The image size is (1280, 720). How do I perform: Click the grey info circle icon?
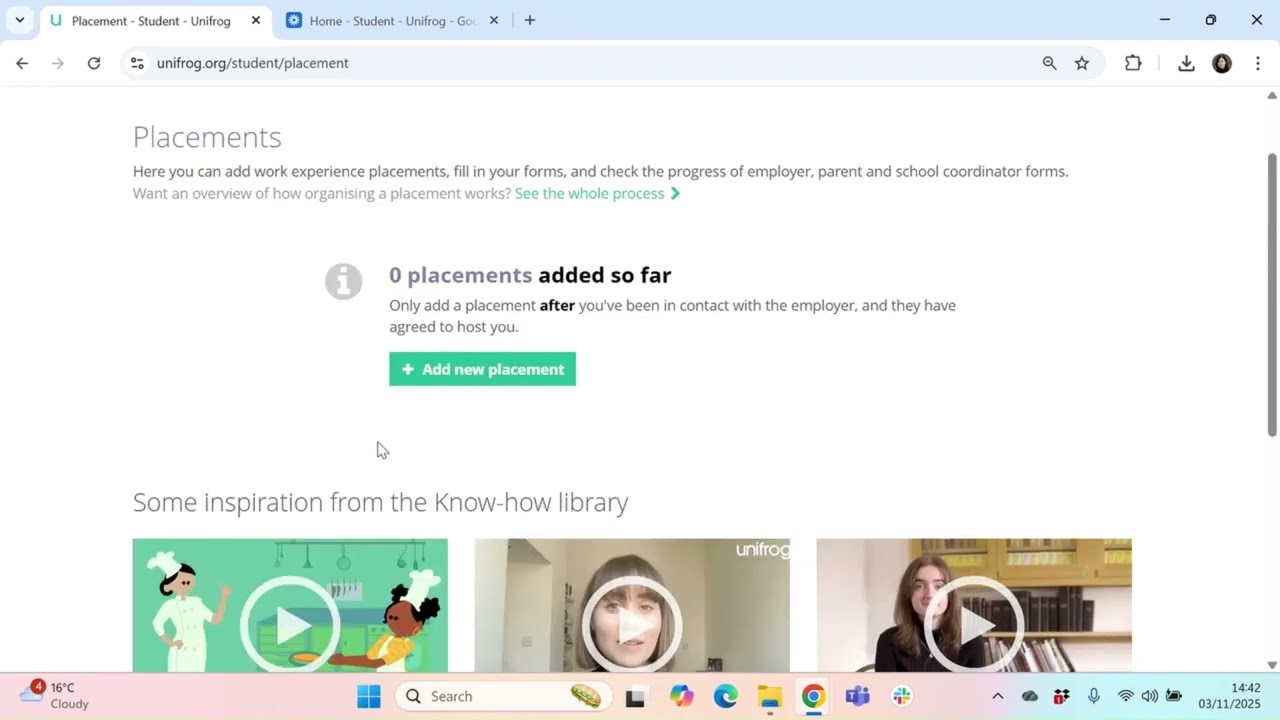point(343,281)
